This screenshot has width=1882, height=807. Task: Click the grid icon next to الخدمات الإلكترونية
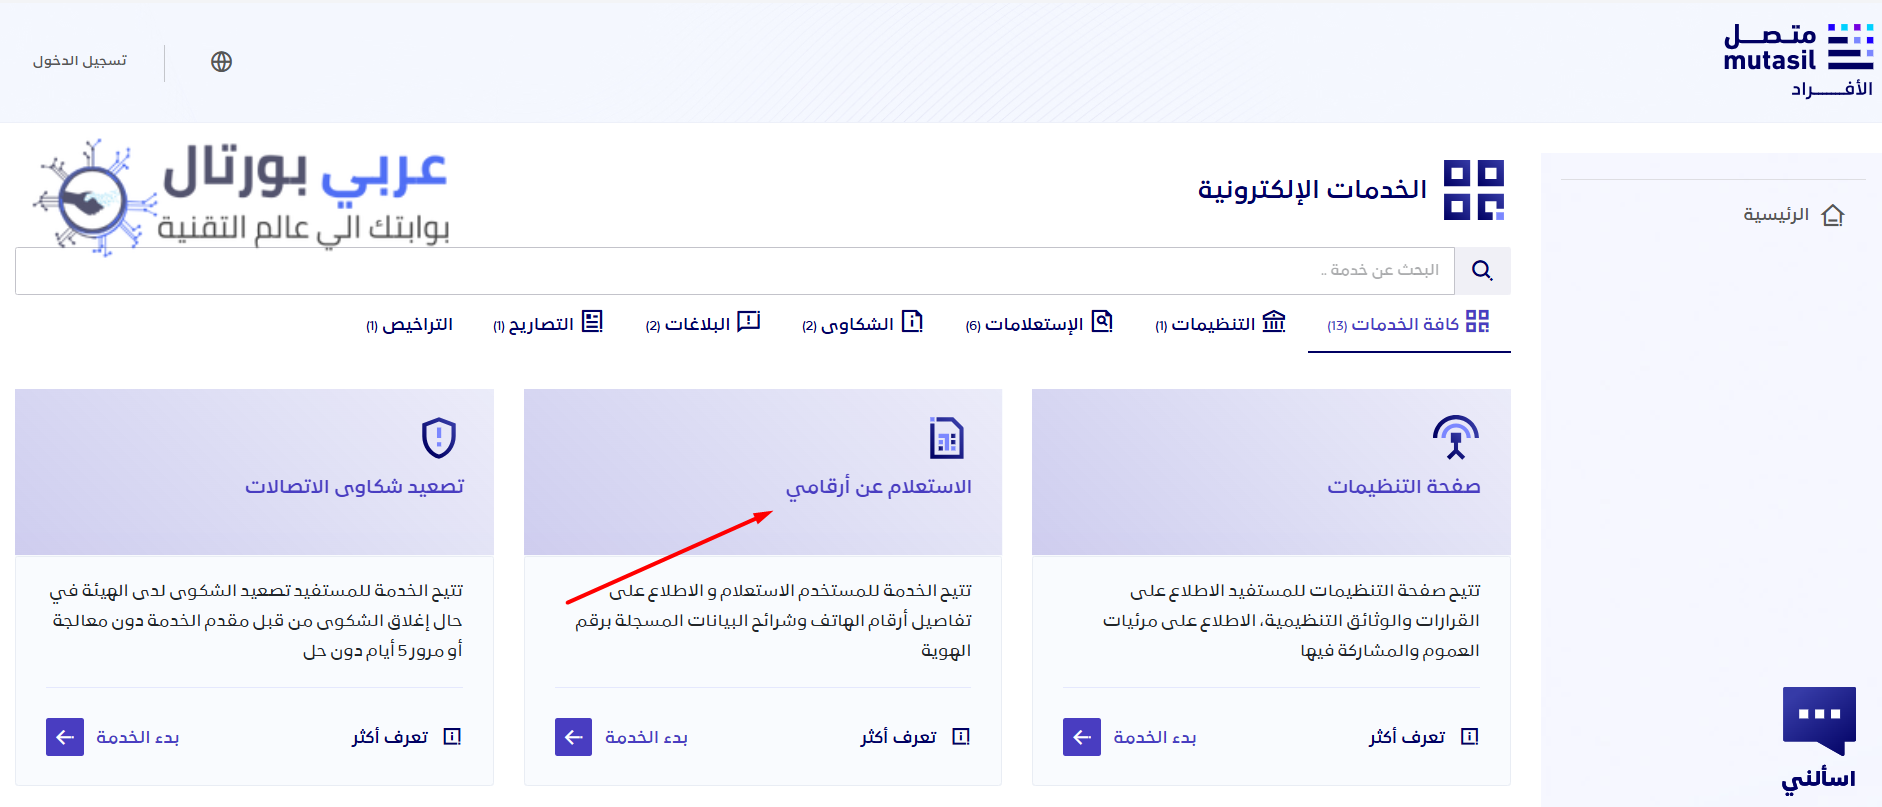(x=1474, y=190)
